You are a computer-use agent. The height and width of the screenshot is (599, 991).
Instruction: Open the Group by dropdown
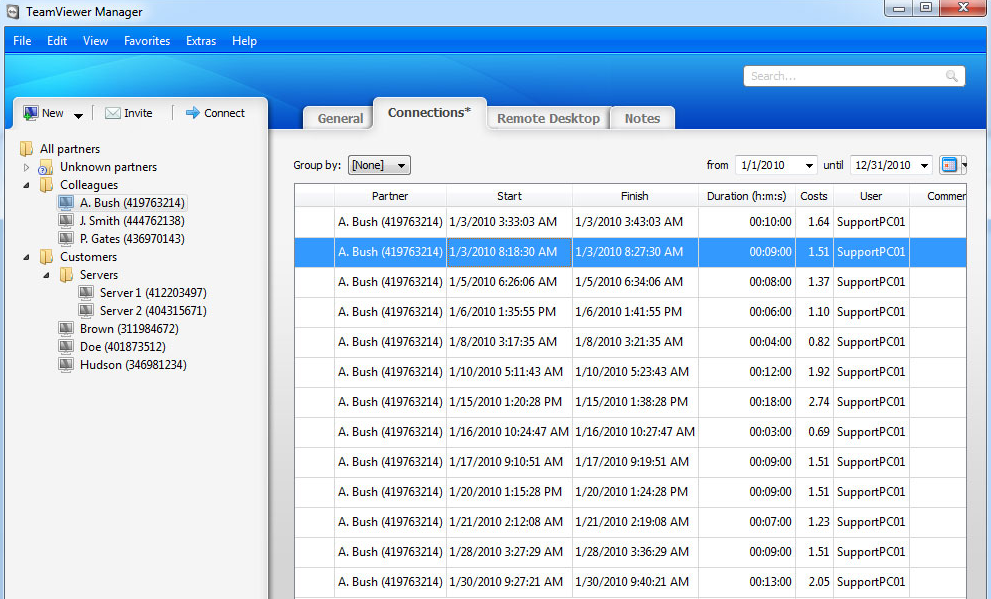379,165
